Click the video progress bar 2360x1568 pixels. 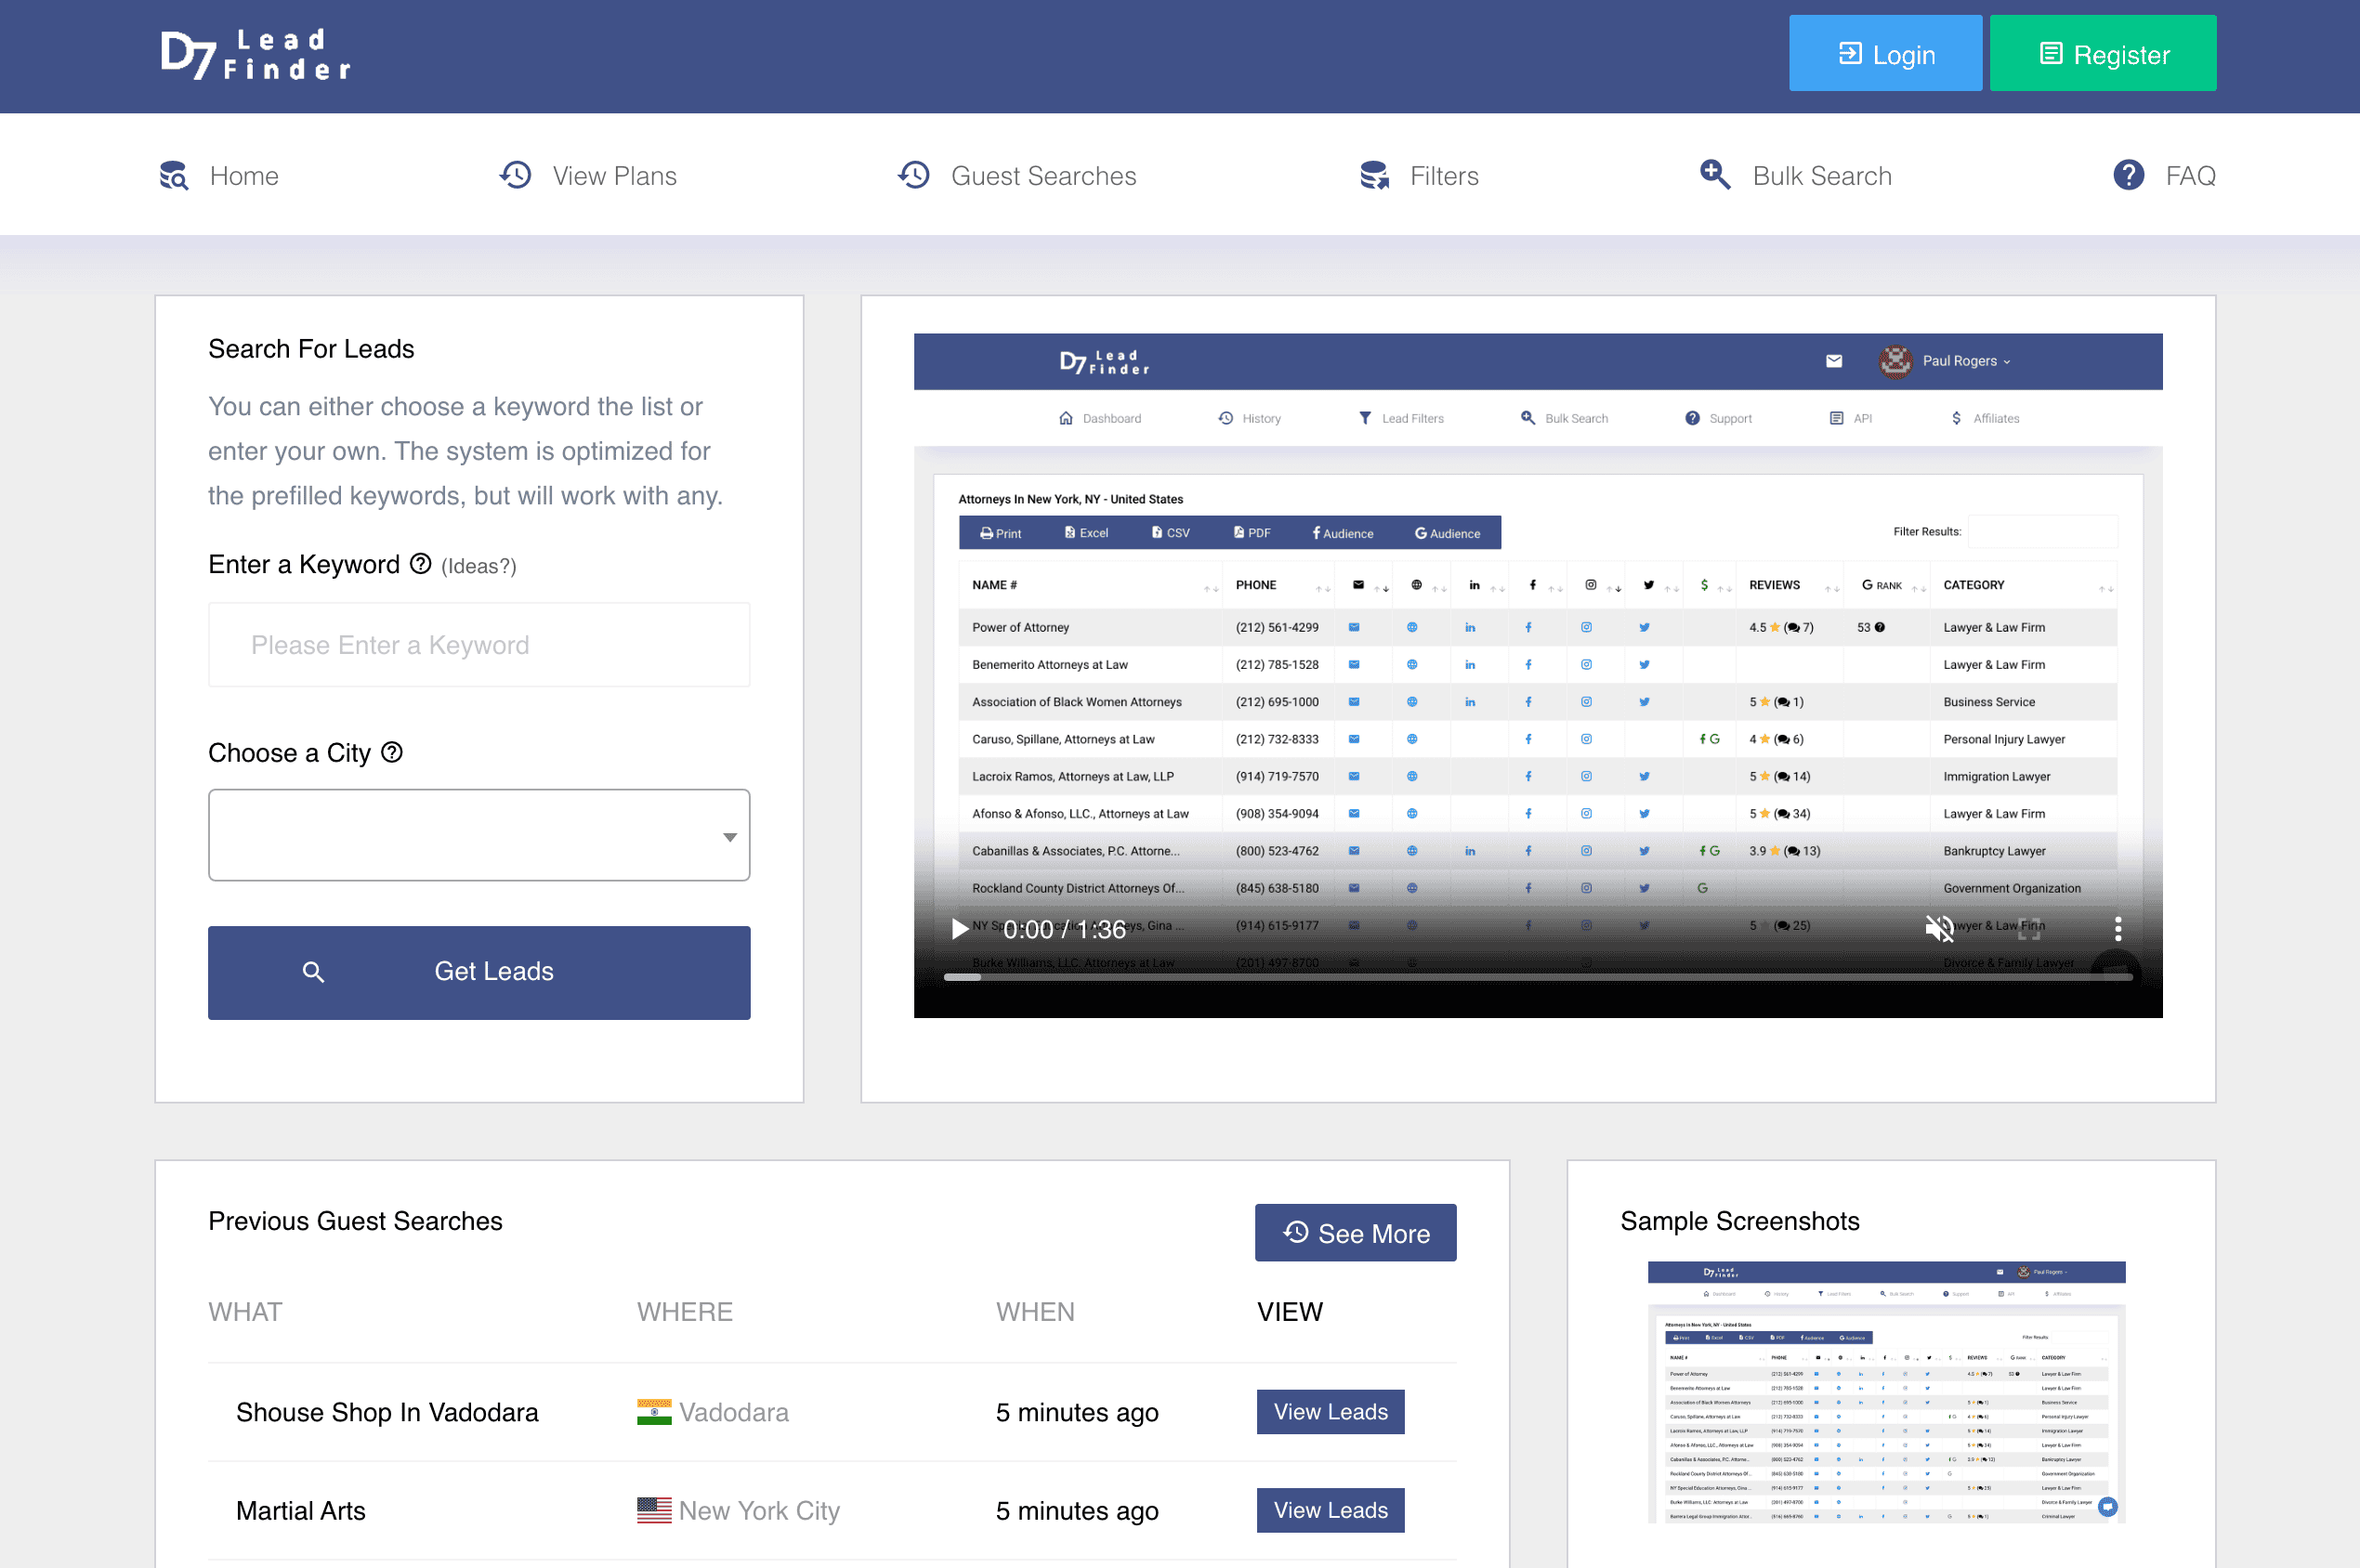(x=1537, y=977)
